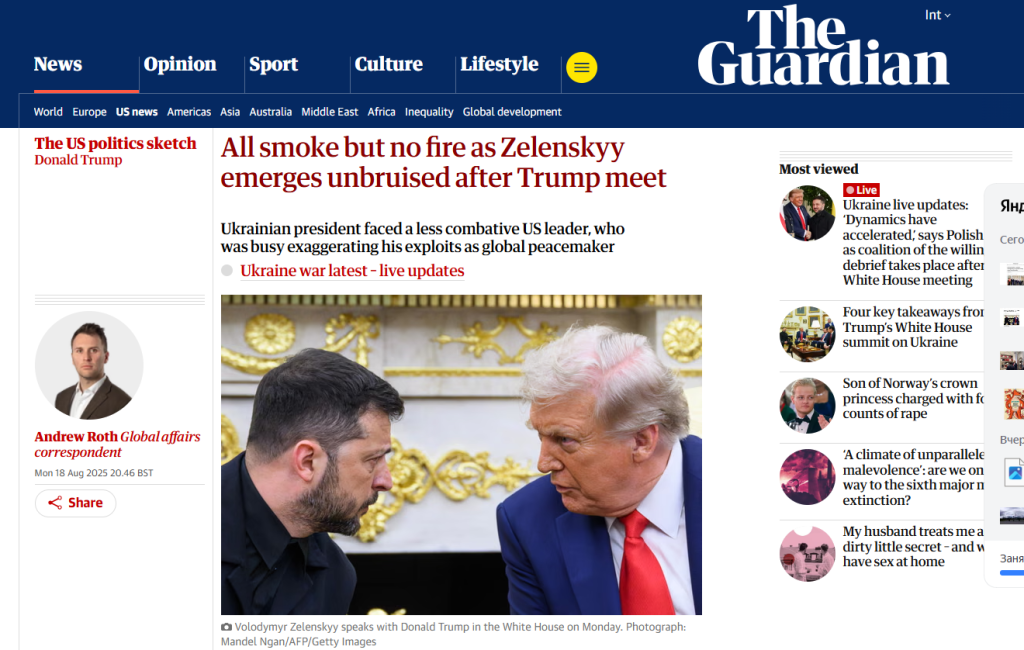
Task: Open Son of Norway's crown princess story
Action: click(914, 398)
